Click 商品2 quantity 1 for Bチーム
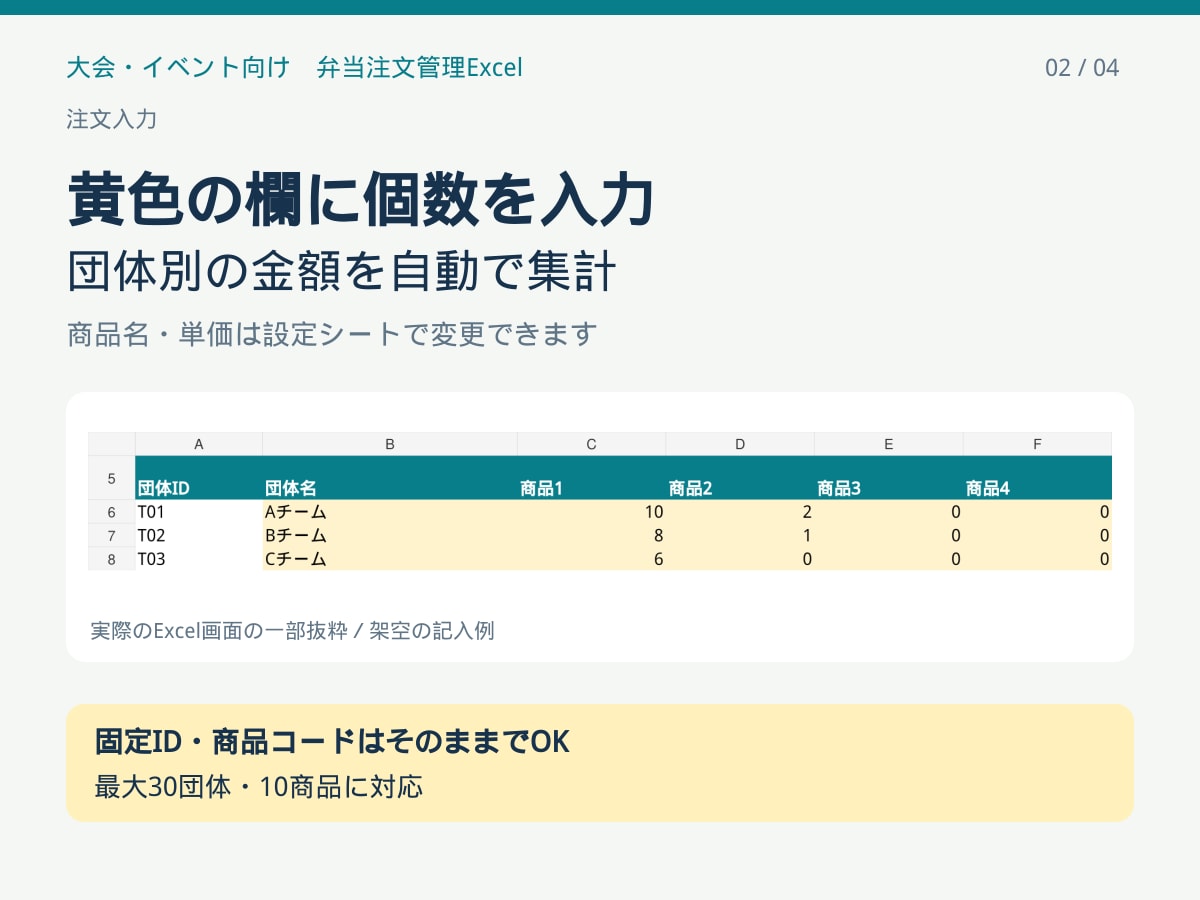Image resolution: width=1200 pixels, height=900 pixels. [740, 535]
